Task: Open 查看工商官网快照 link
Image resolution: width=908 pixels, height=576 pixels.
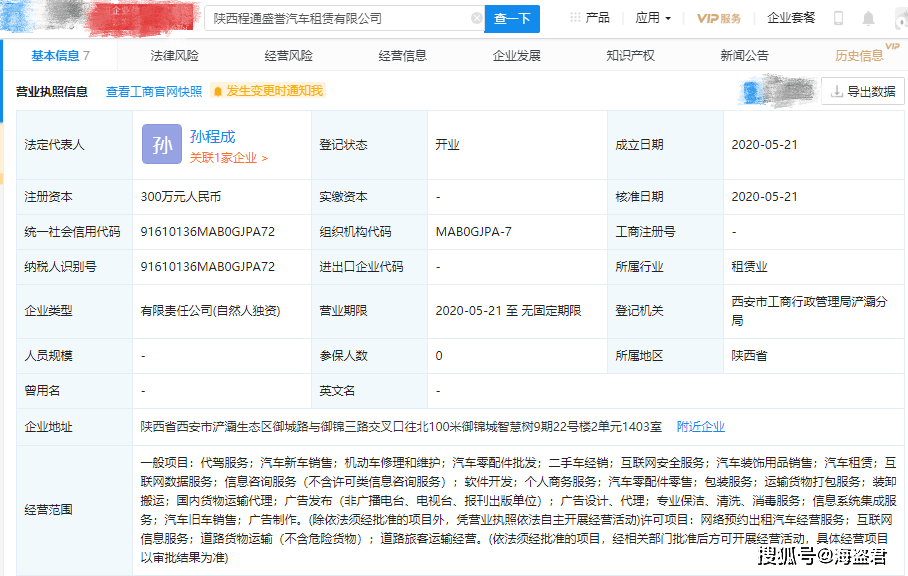Action: [x=154, y=91]
